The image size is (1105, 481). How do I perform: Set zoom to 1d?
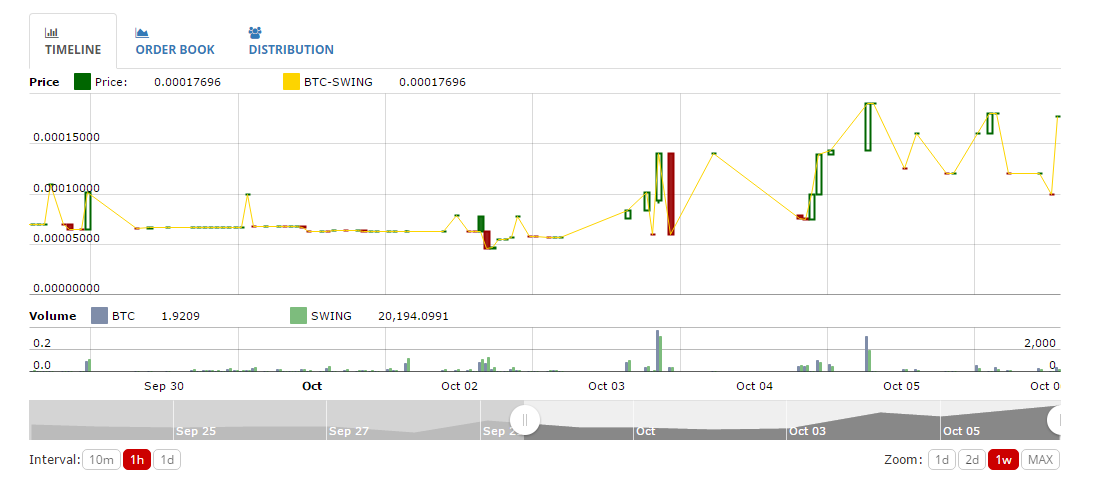942,460
